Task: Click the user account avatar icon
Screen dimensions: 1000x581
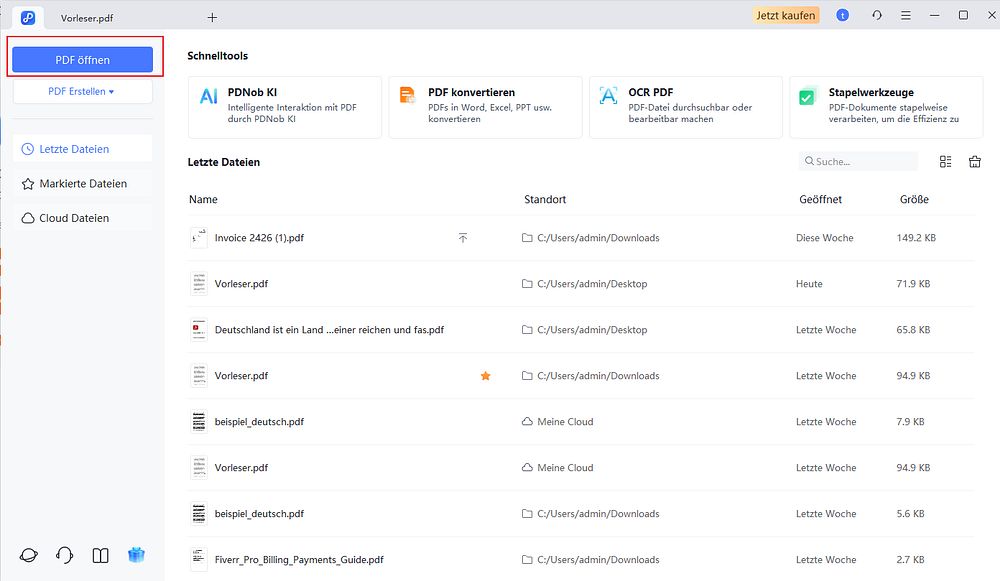Action: click(842, 15)
